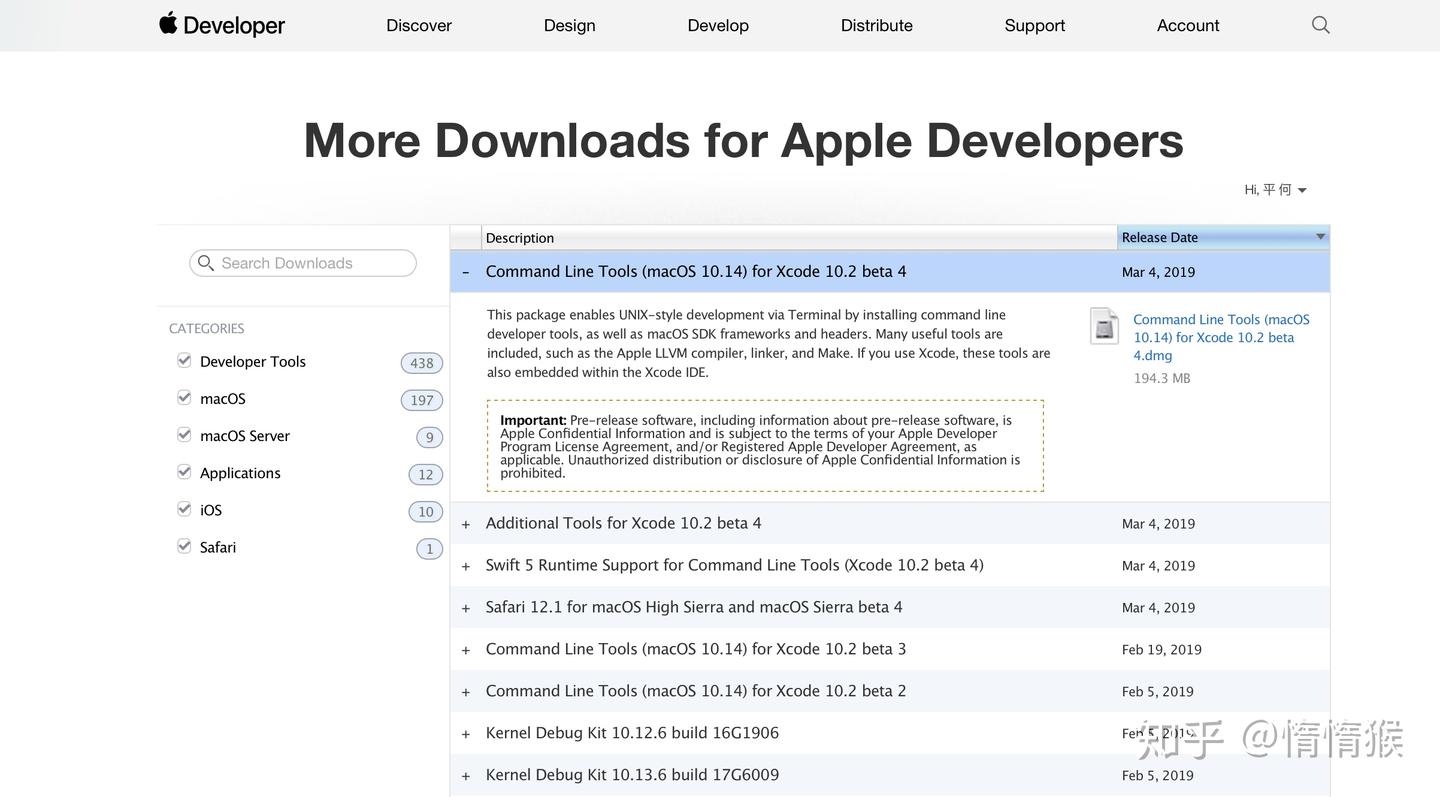Expand Kernel Debug Kit 10.12.6 build 16G1906

pyautogui.click(x=466, y=734)
